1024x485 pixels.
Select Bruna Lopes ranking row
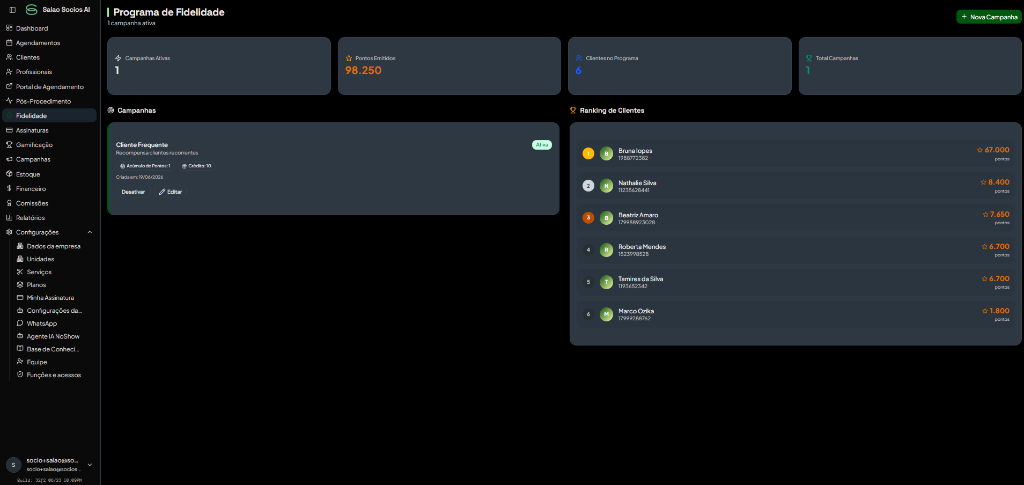[x=795, y=154]
